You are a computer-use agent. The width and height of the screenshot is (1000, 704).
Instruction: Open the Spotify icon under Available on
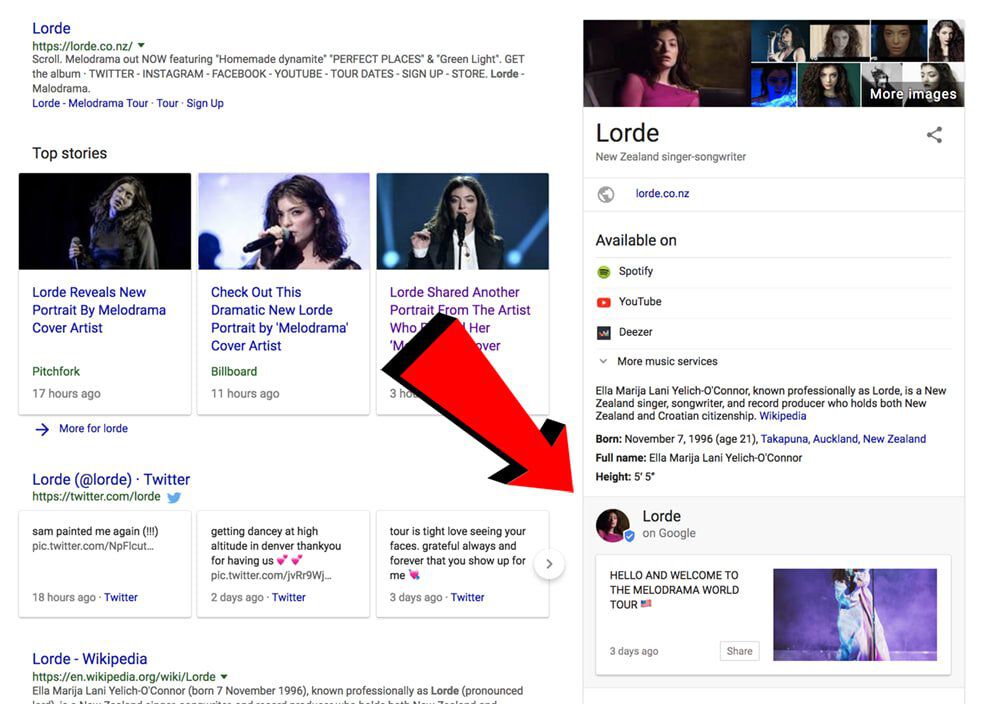(x=603, y=272)
